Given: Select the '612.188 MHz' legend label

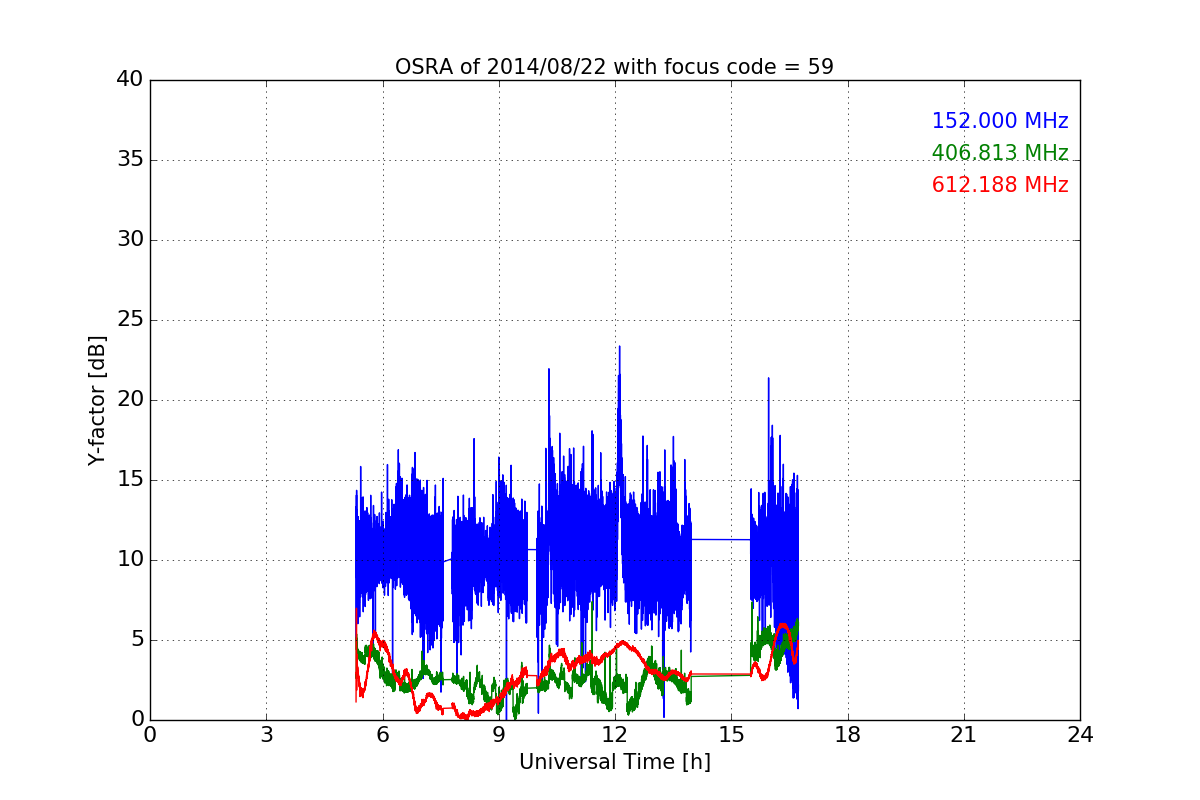Looking at the screenshot, I should click(x=1000, y=185).
